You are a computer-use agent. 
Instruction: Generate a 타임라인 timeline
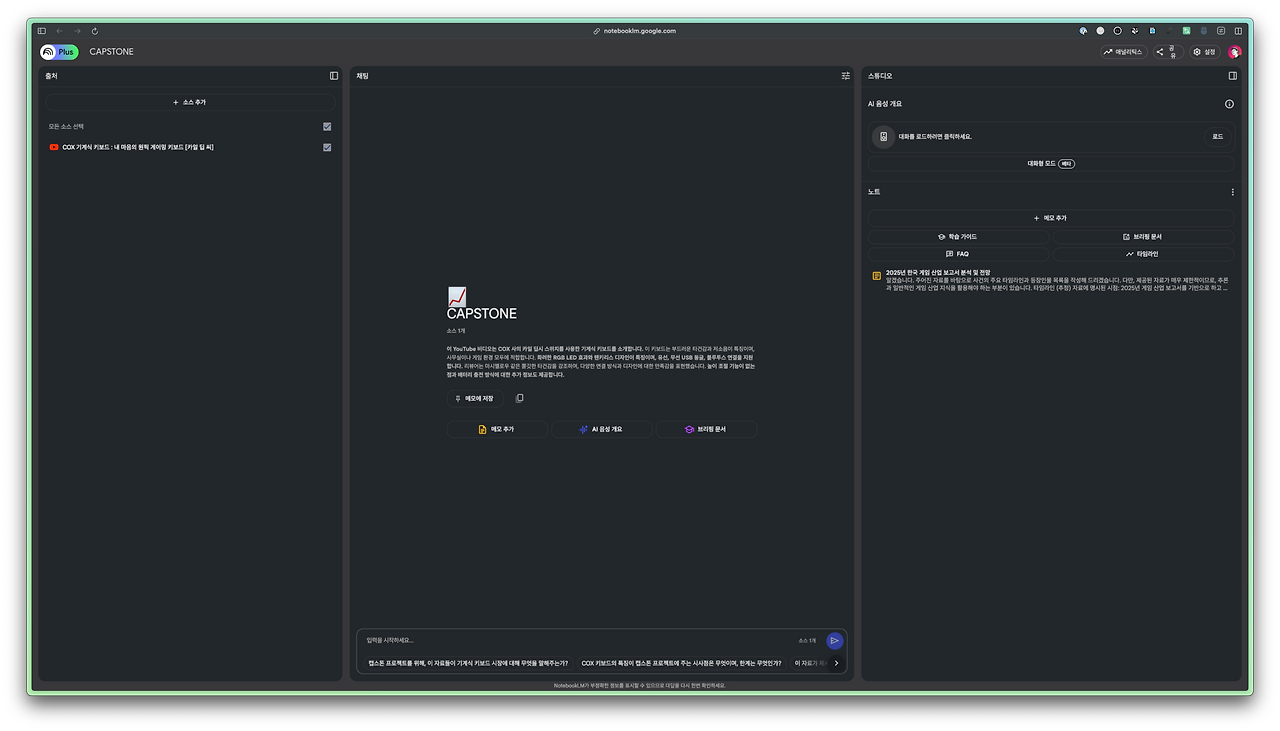(x=1143, y=254)
